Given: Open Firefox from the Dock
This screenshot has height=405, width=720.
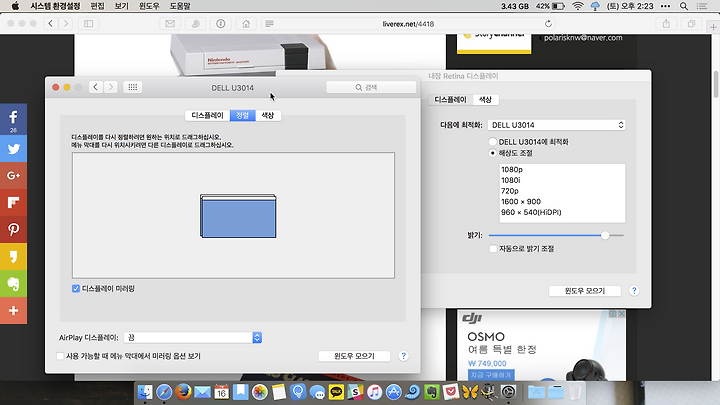Looking at the screenshot, I should [183, 392].
